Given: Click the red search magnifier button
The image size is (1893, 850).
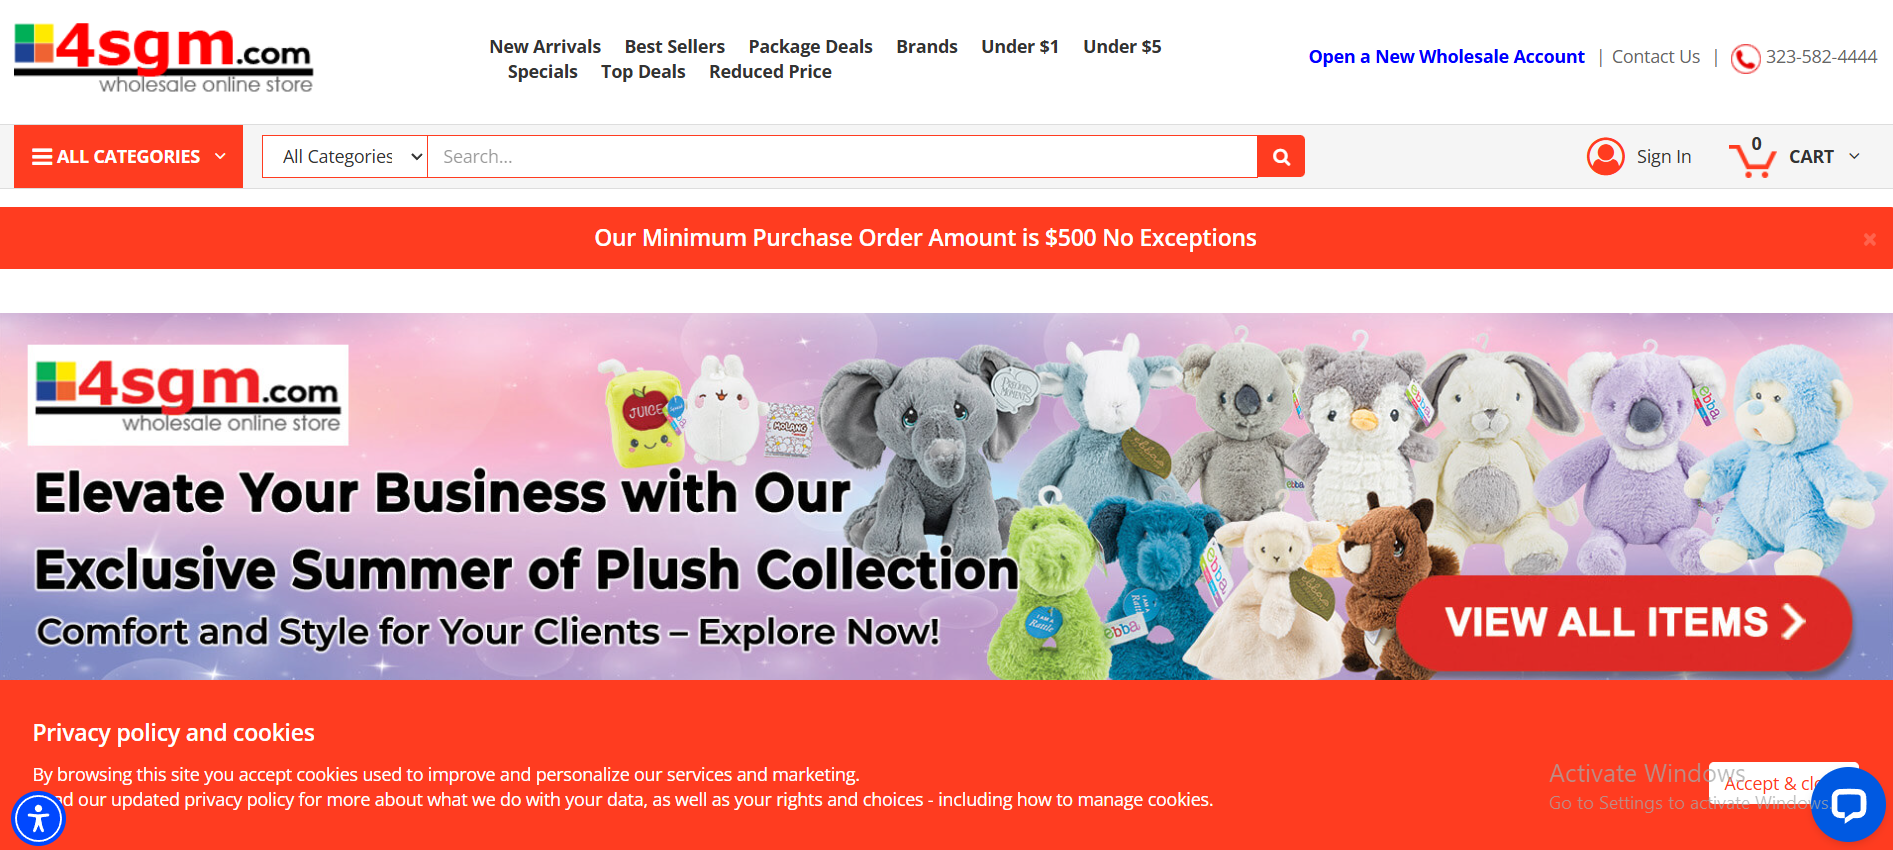Looking at the screenshot, I should [x=1281, y=157].
